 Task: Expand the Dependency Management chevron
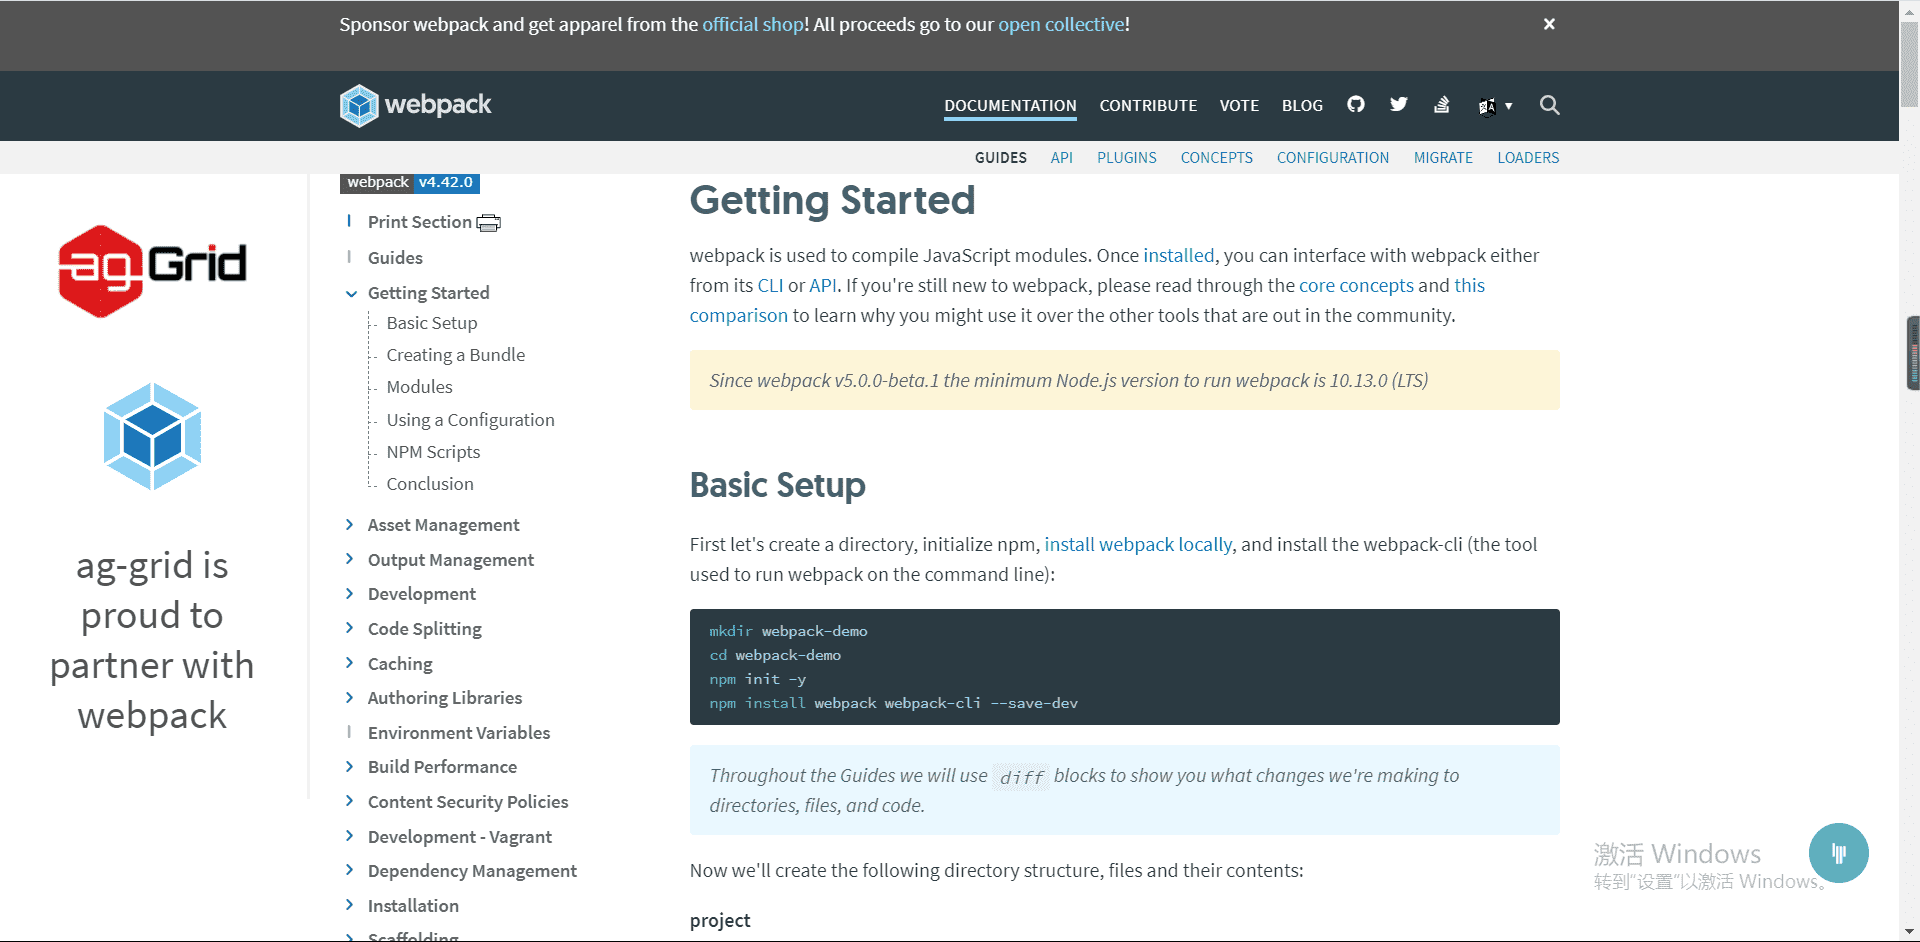349,870
